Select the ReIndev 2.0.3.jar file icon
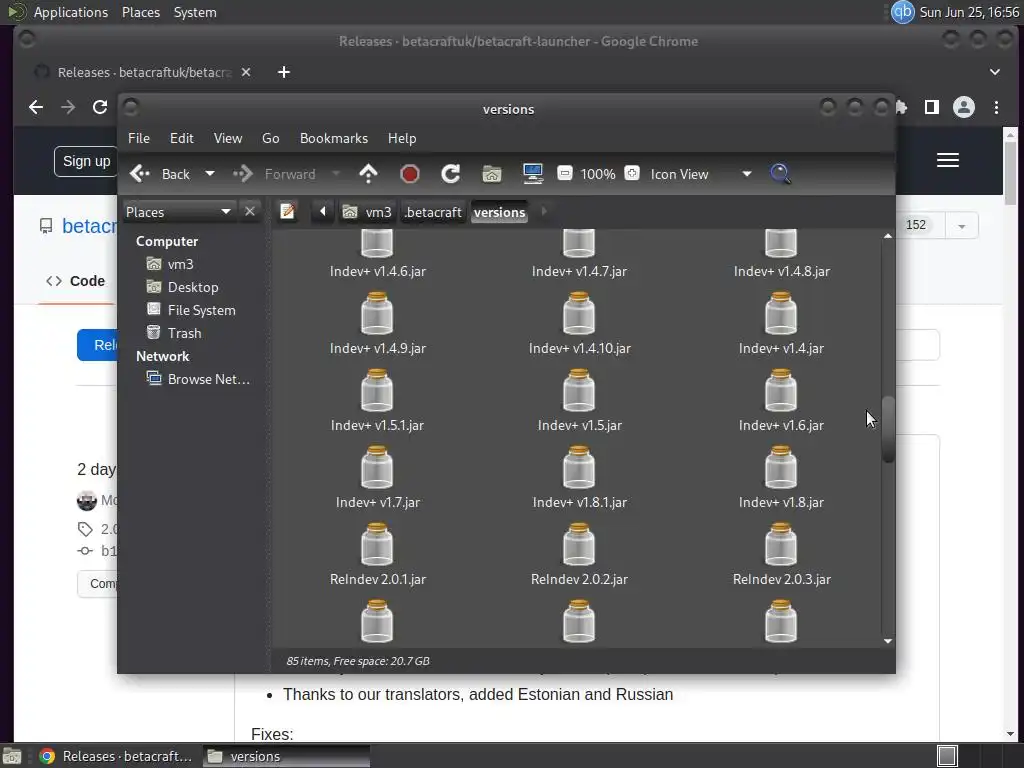Screen dimensions: 1024x768 click(x=780, y=545)
